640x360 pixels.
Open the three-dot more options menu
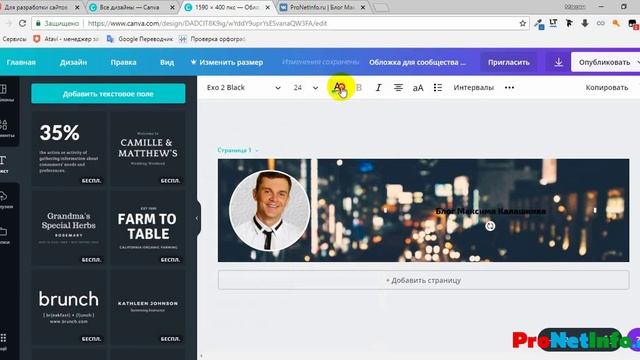coord(509,87)
